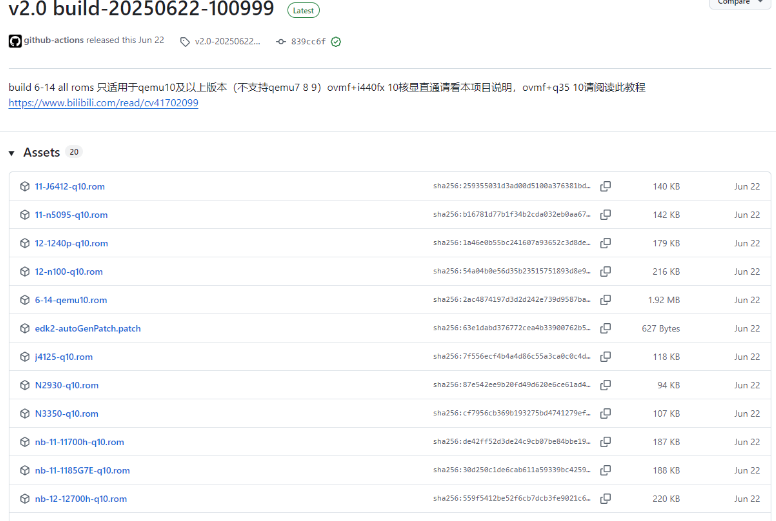Open the Compare dropdown
This screenshot has height=521, width=776.
click(x=741, y=3)
